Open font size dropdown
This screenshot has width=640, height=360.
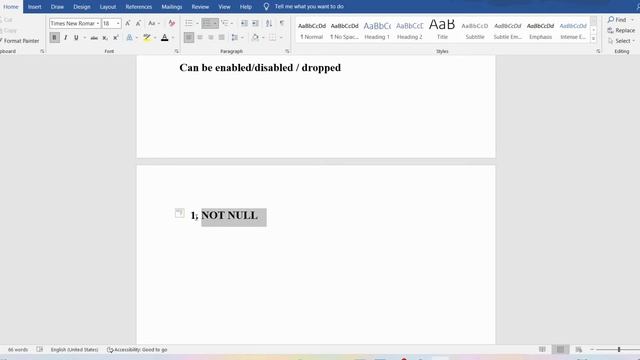pos(118,23)
